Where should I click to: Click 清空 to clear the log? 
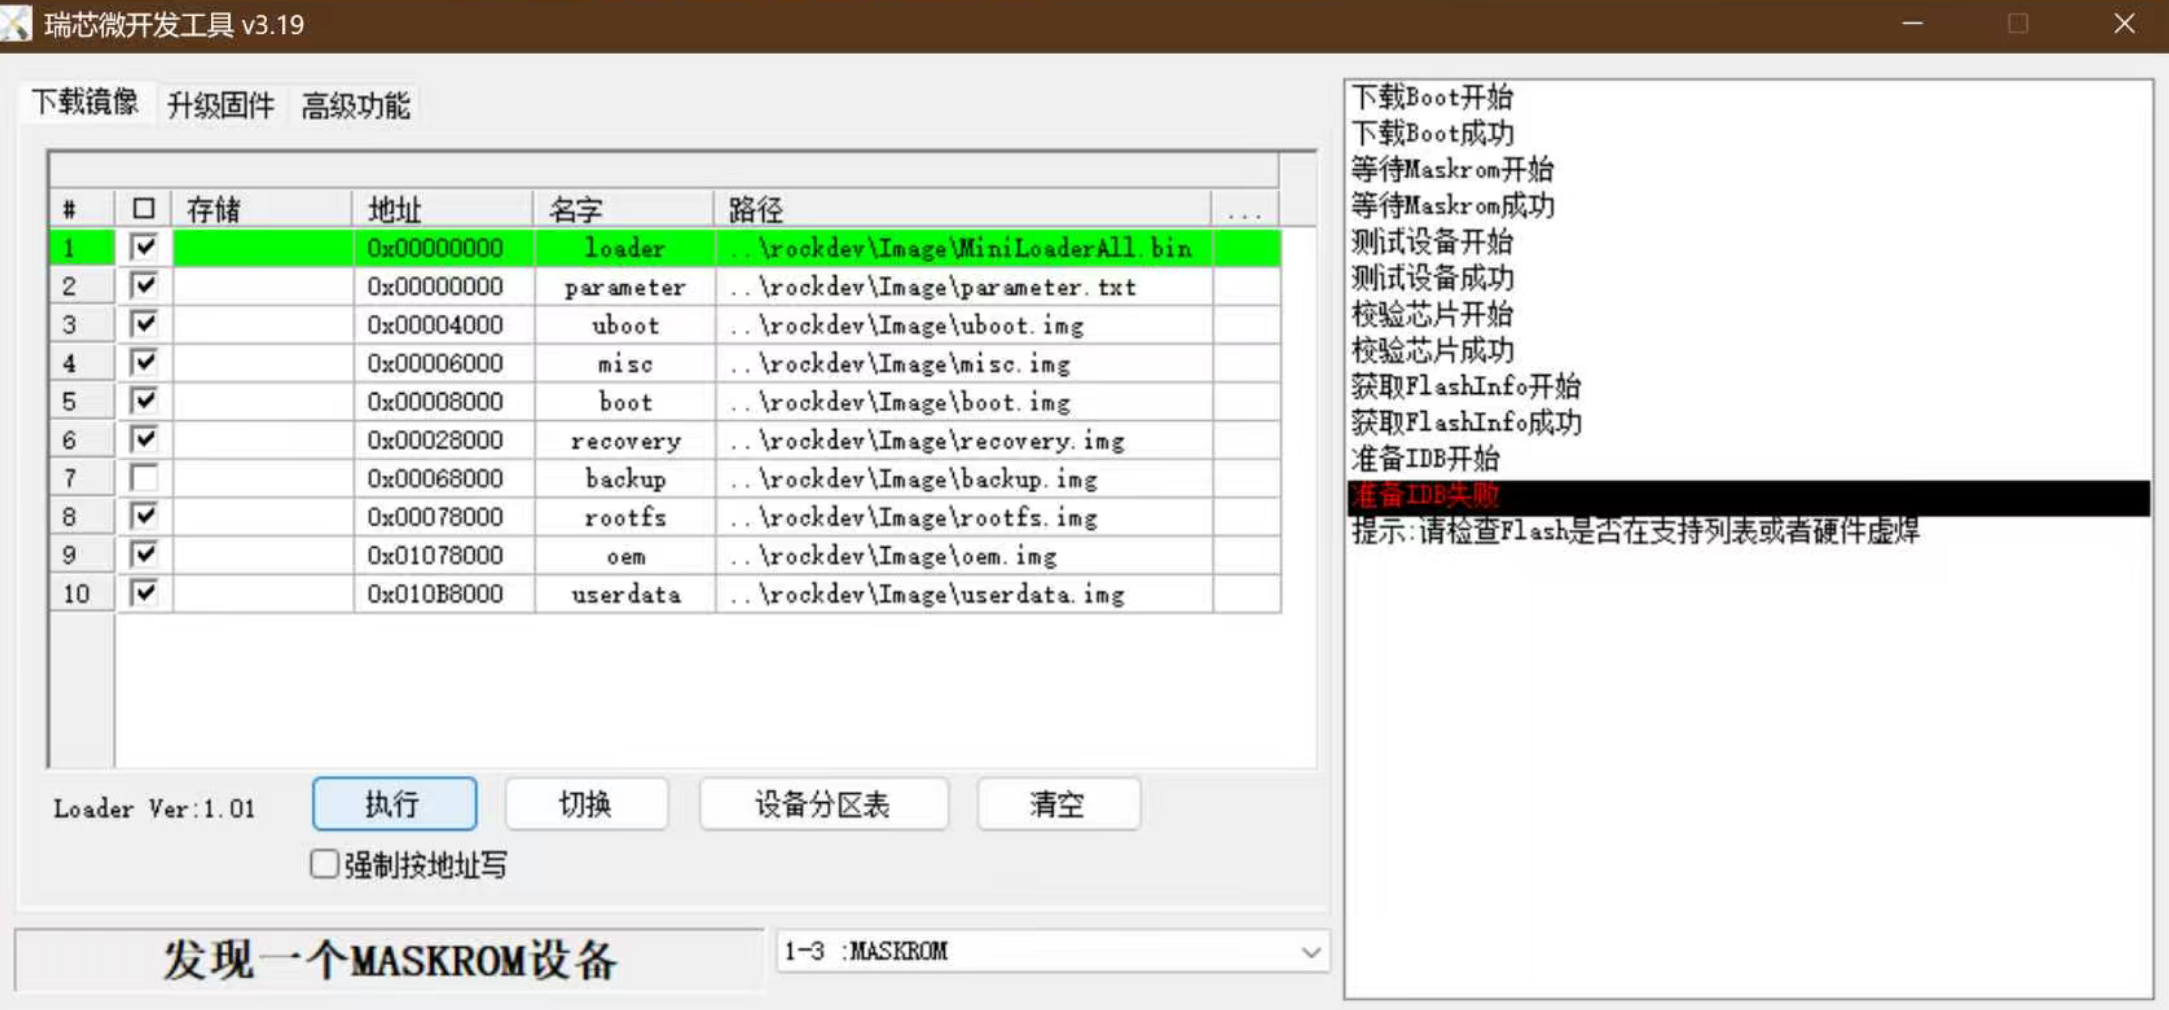coord(1058,804)
